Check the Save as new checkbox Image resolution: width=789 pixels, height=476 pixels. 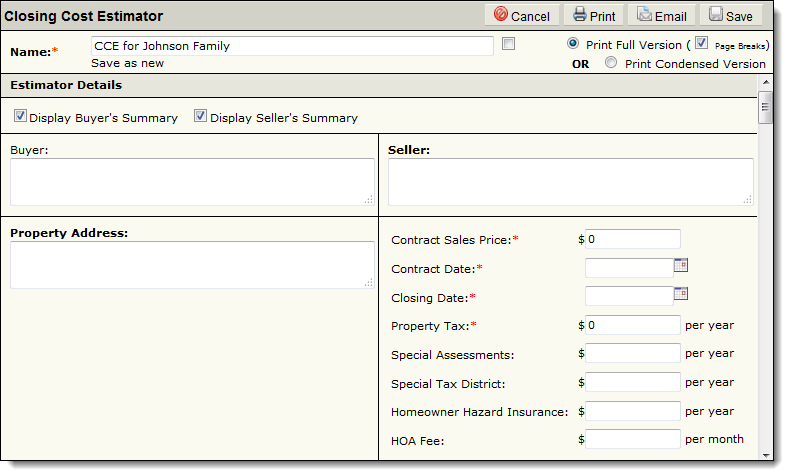[509, 44]
